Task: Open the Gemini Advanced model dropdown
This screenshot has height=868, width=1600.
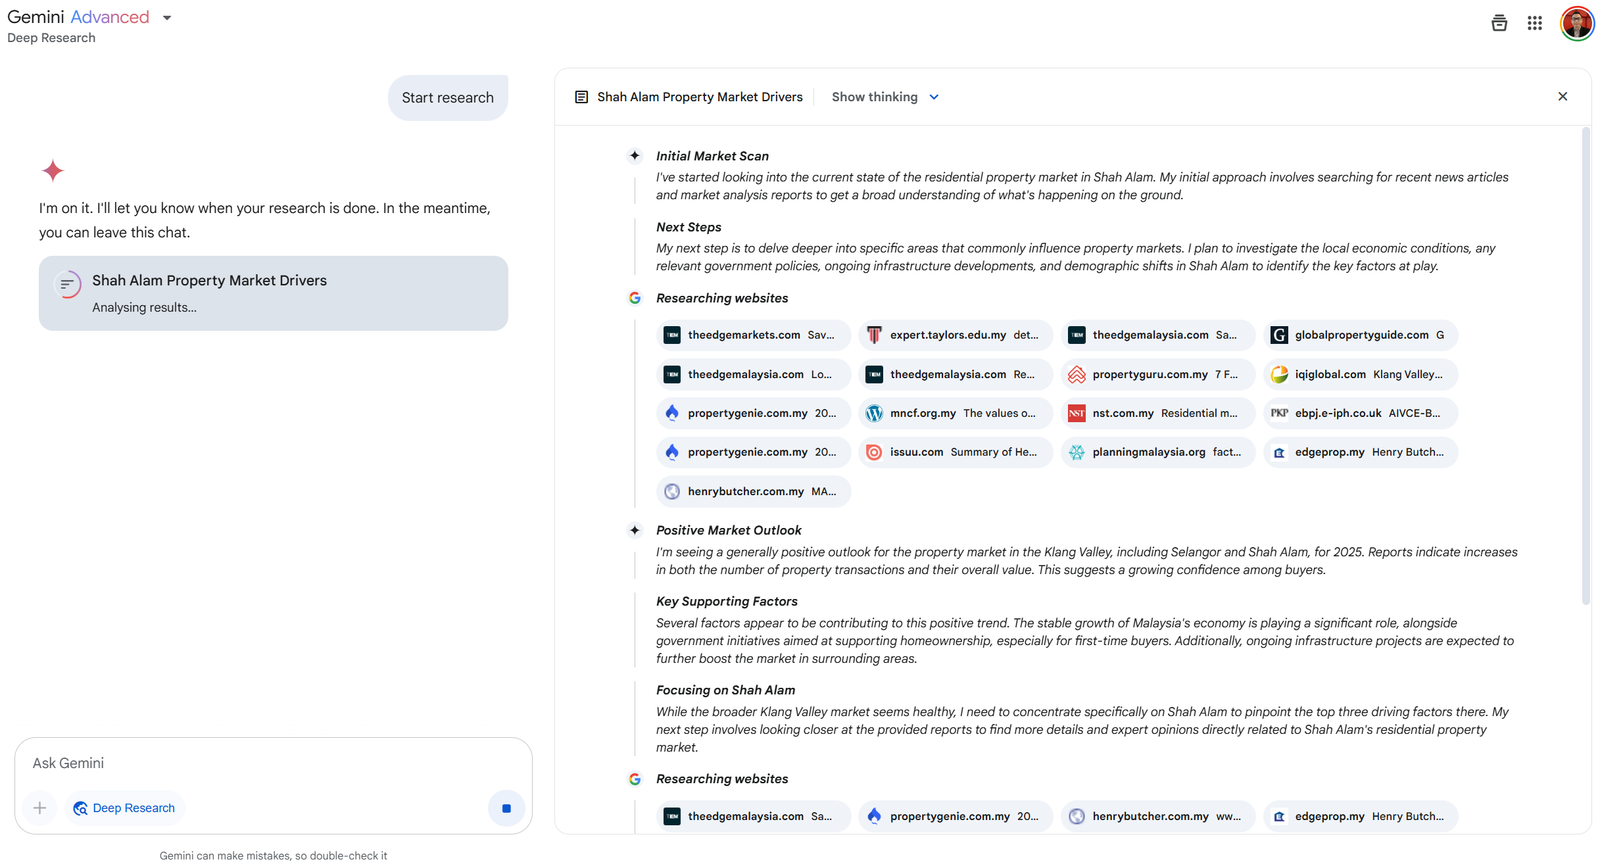Action: click(90, 17)
